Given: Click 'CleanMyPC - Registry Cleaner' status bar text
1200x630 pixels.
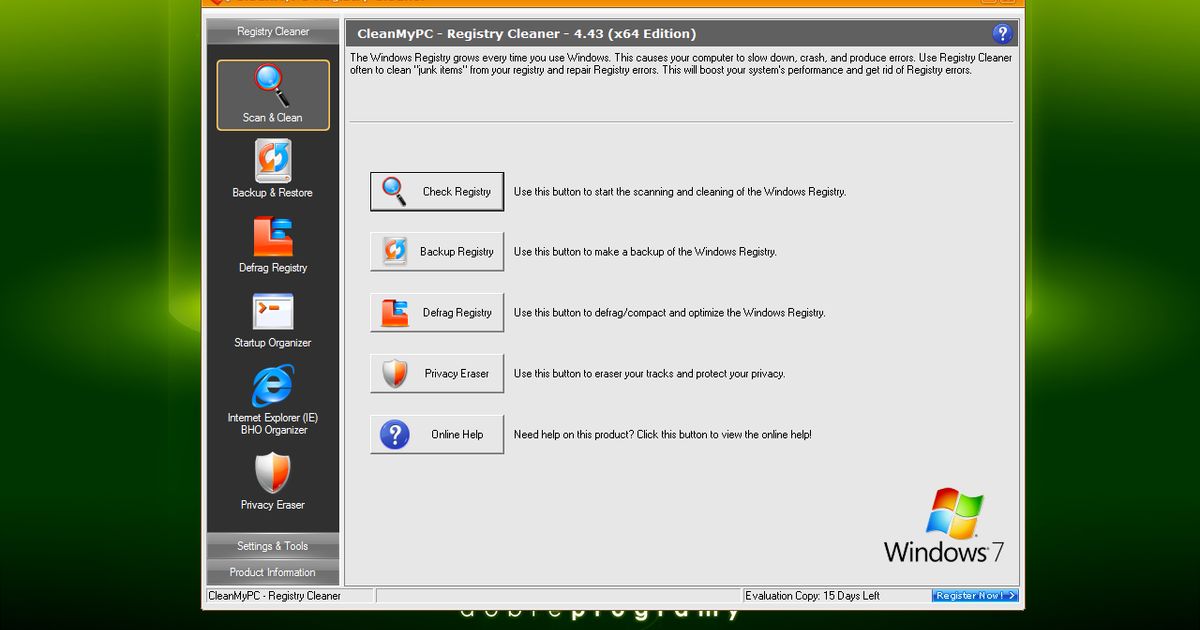Looking at the screenshot, I should 274,596.
